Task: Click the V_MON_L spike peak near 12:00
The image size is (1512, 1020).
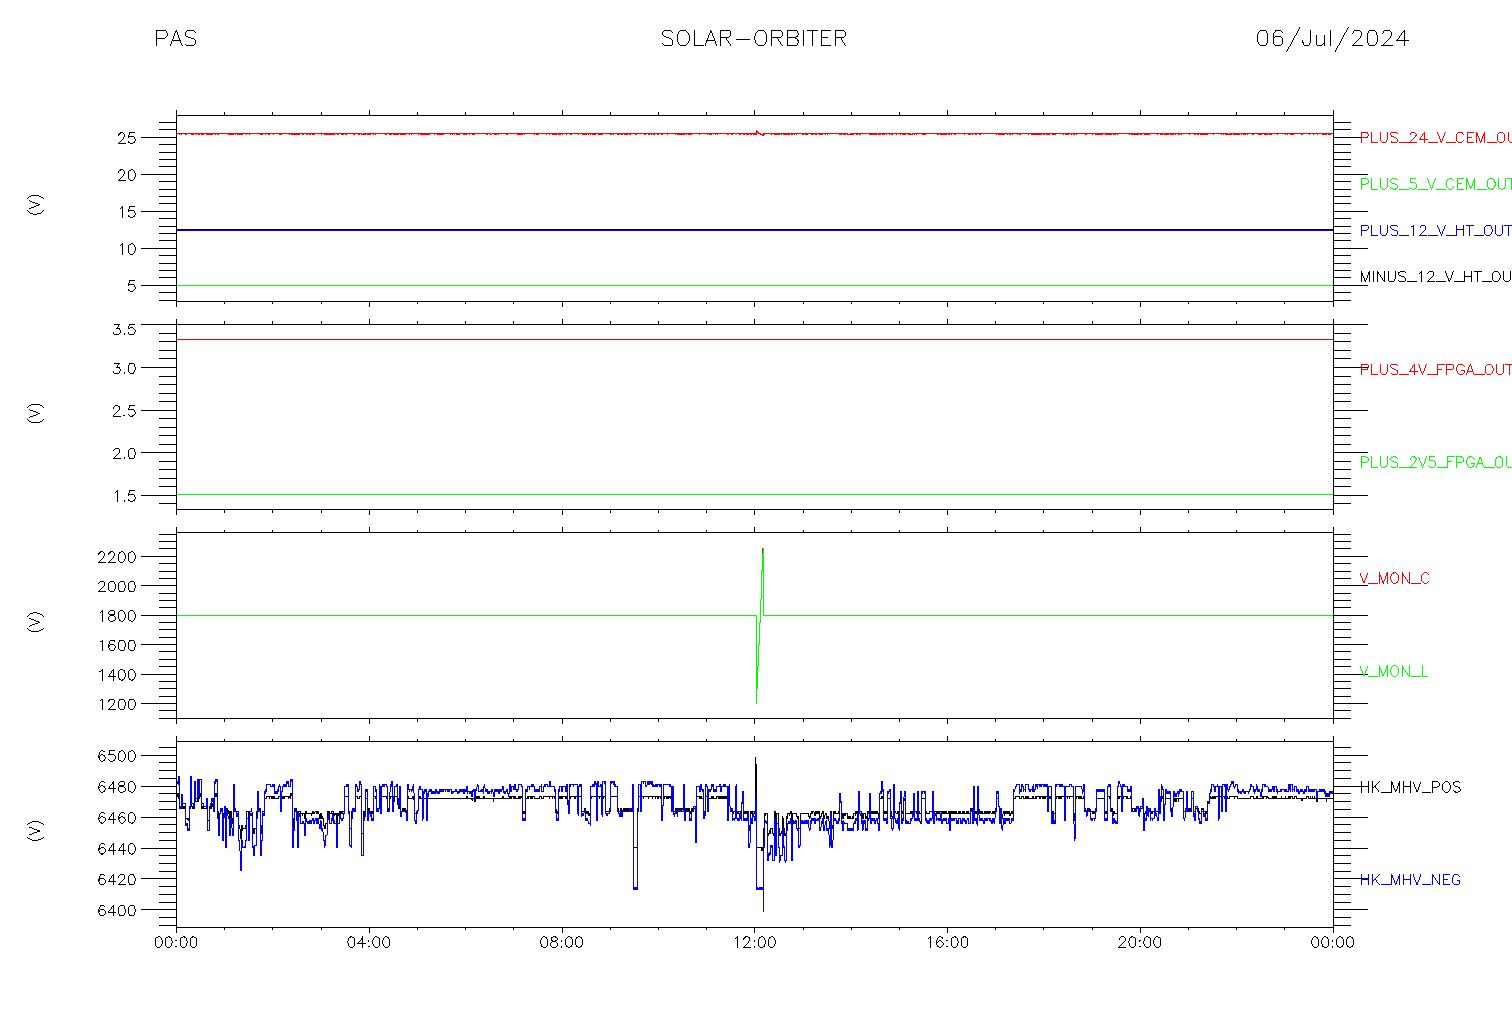Action: (x=763, y=550)
